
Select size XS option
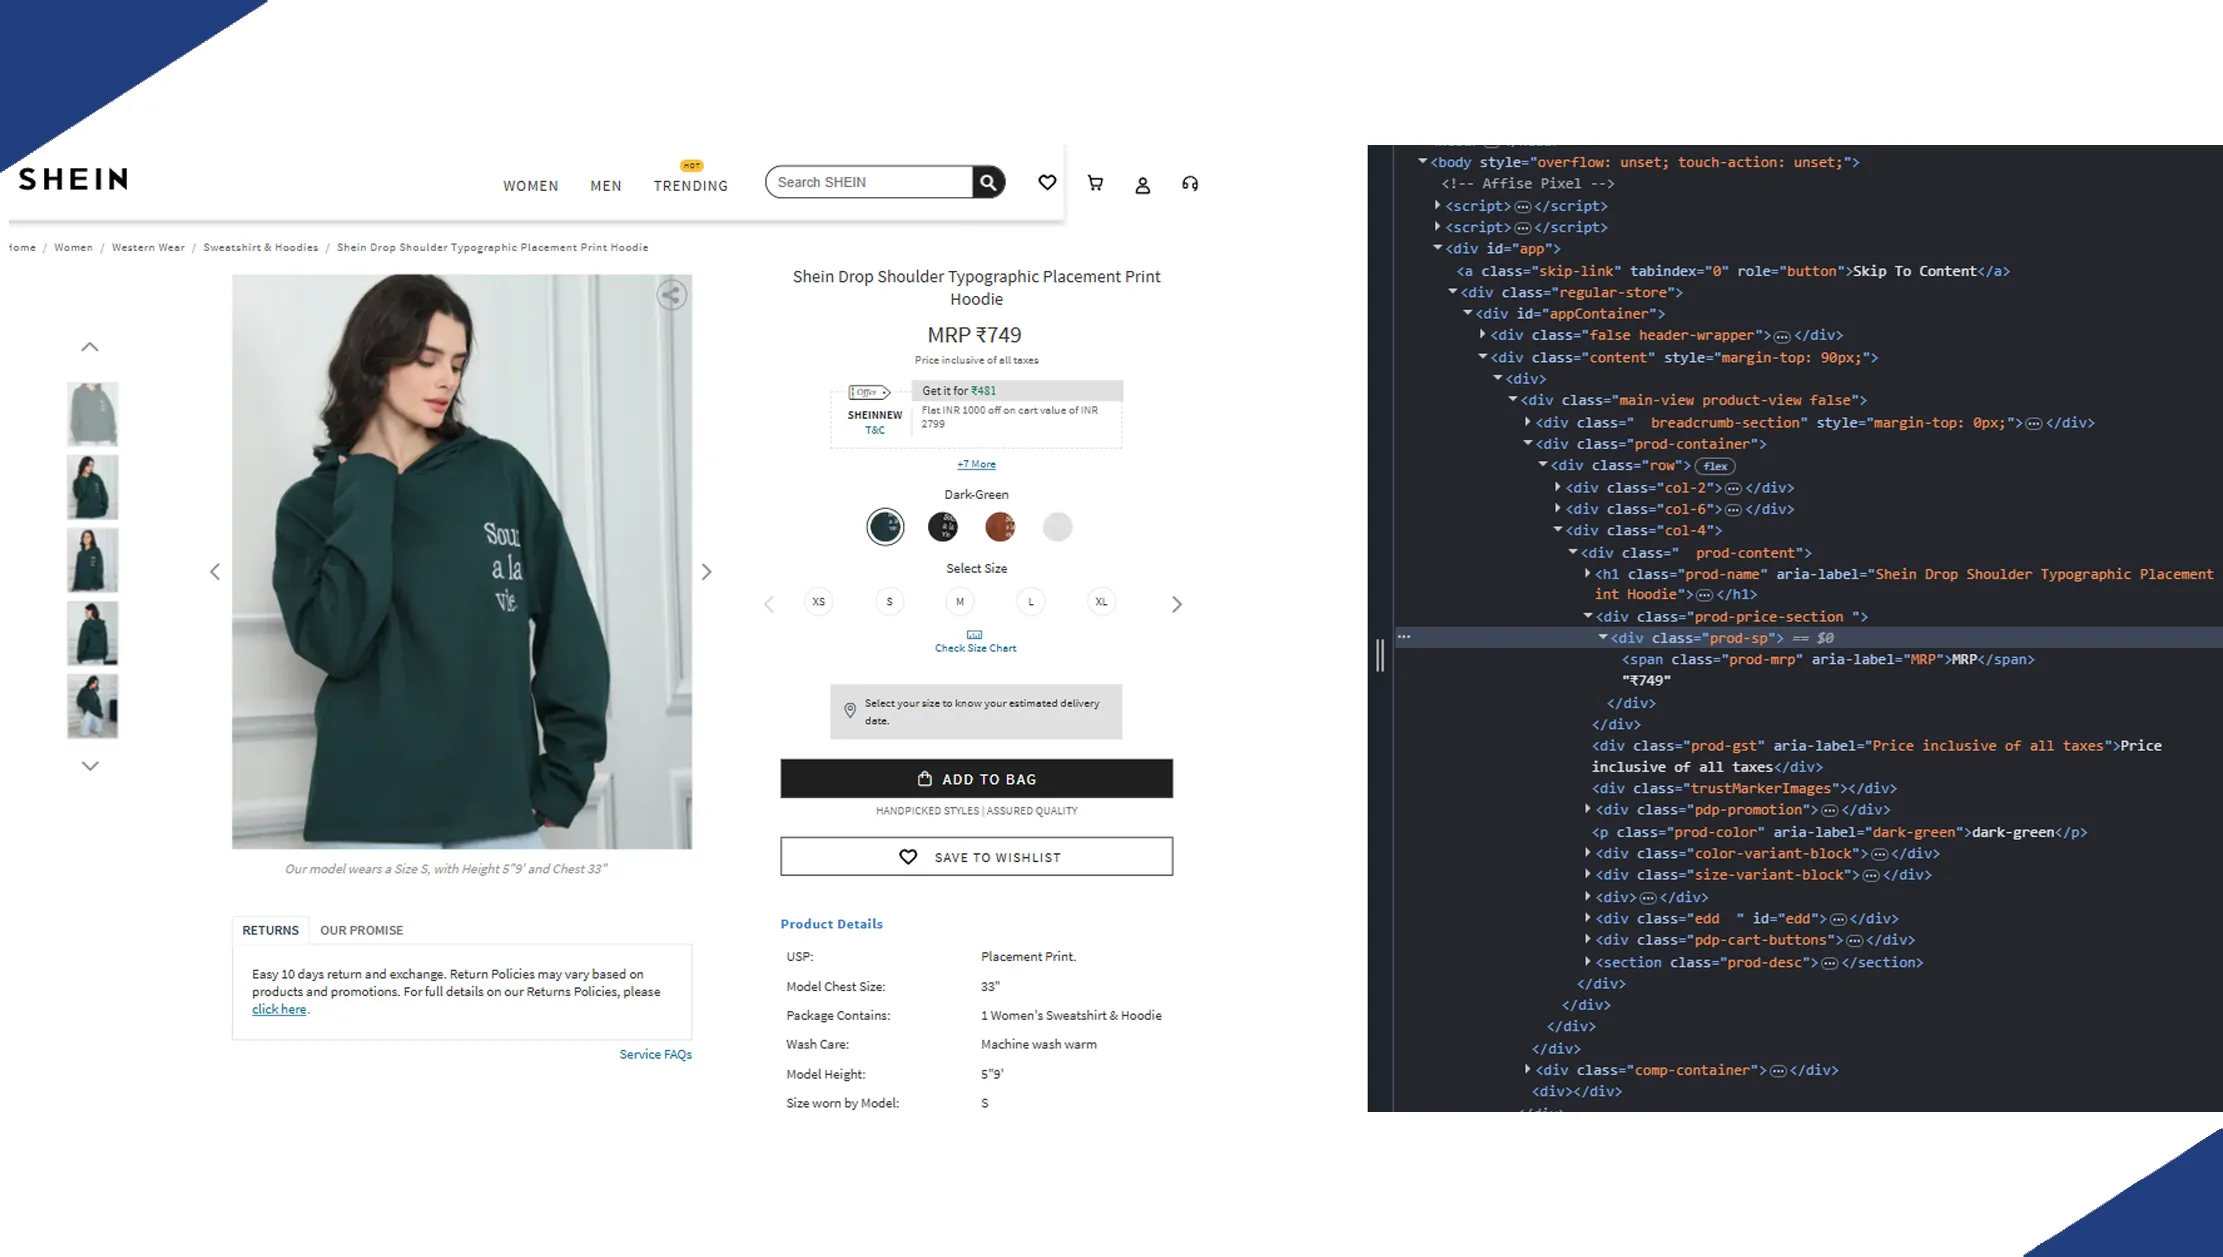[819, 602]
